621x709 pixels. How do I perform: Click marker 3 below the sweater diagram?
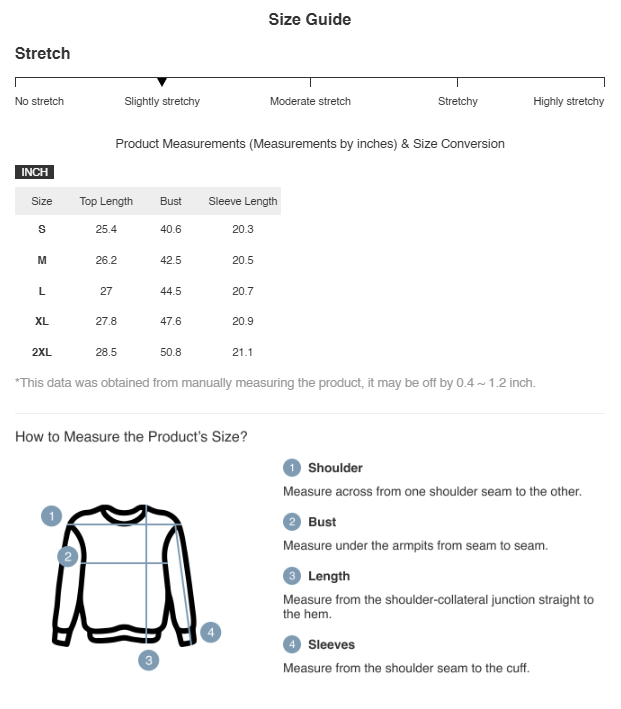tap(148, 660)
